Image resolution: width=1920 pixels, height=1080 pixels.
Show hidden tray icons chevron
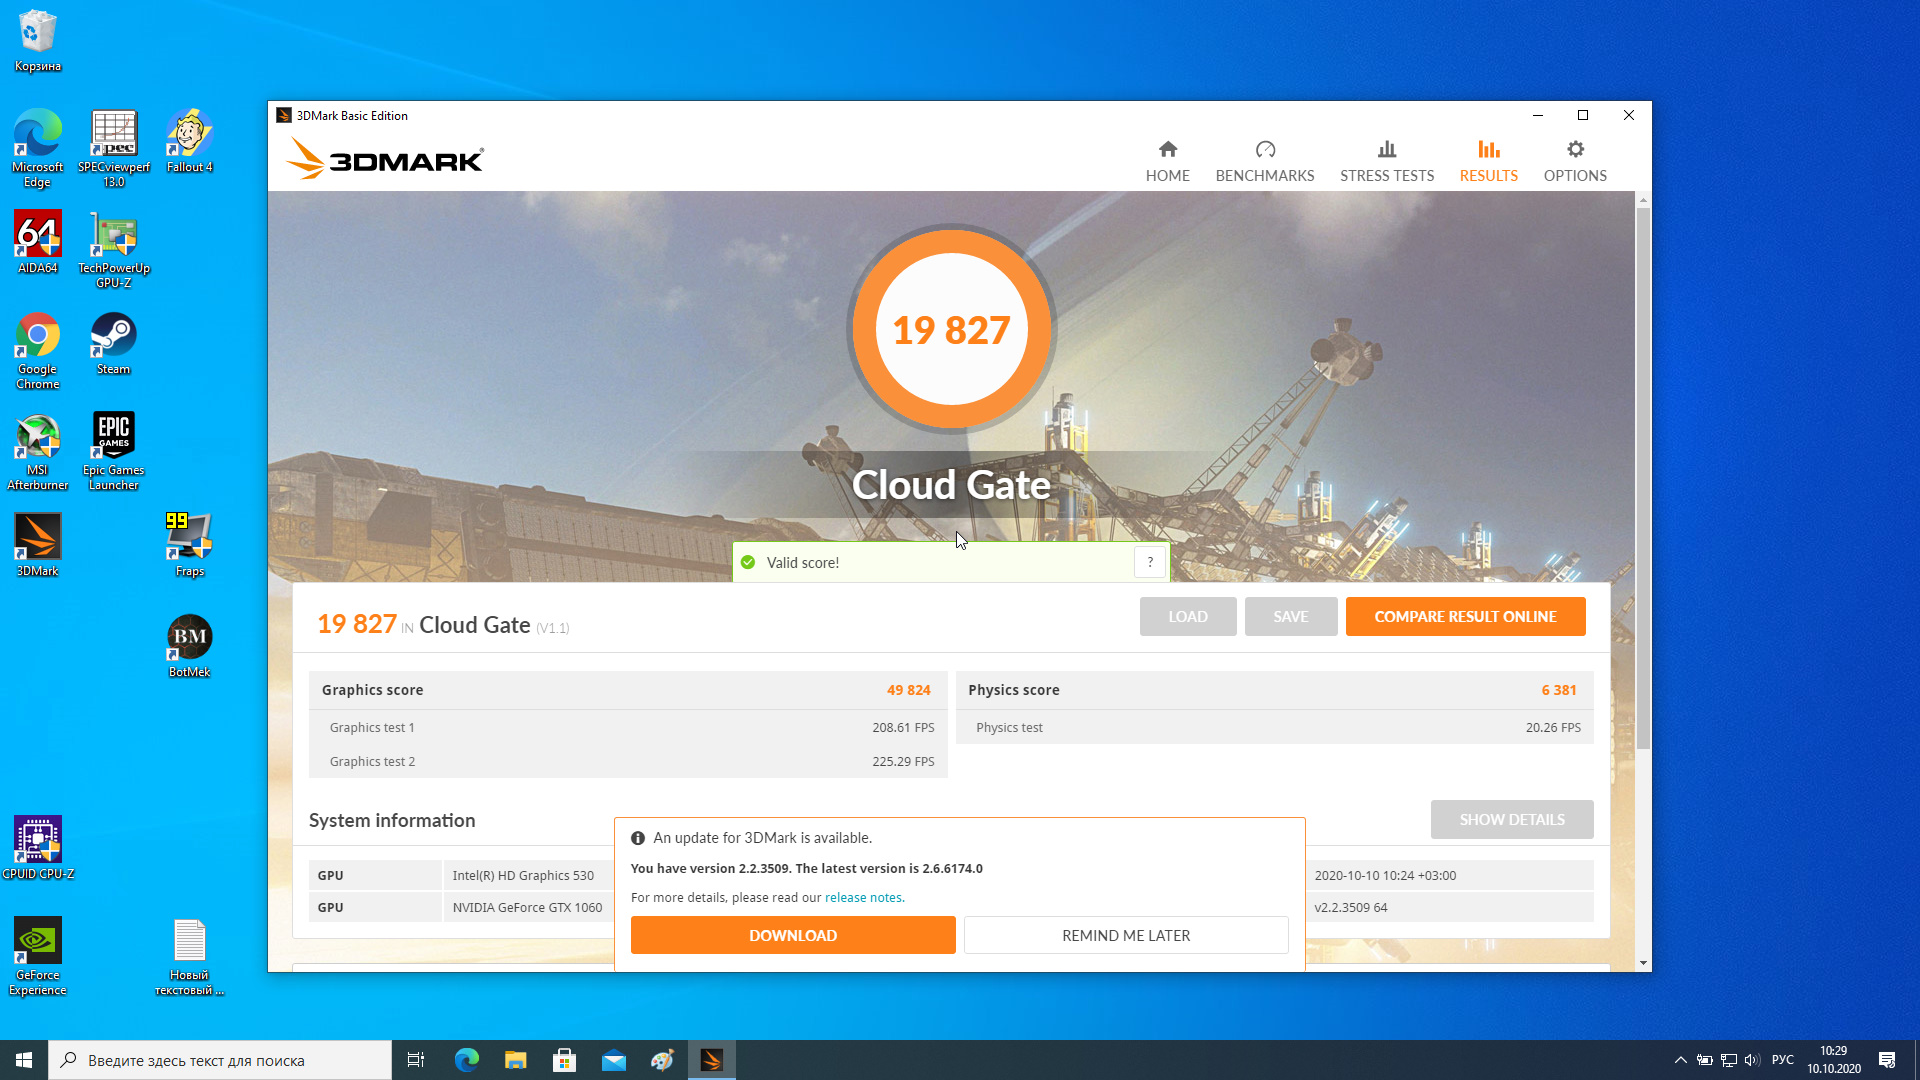(x=1680, y=1060)
